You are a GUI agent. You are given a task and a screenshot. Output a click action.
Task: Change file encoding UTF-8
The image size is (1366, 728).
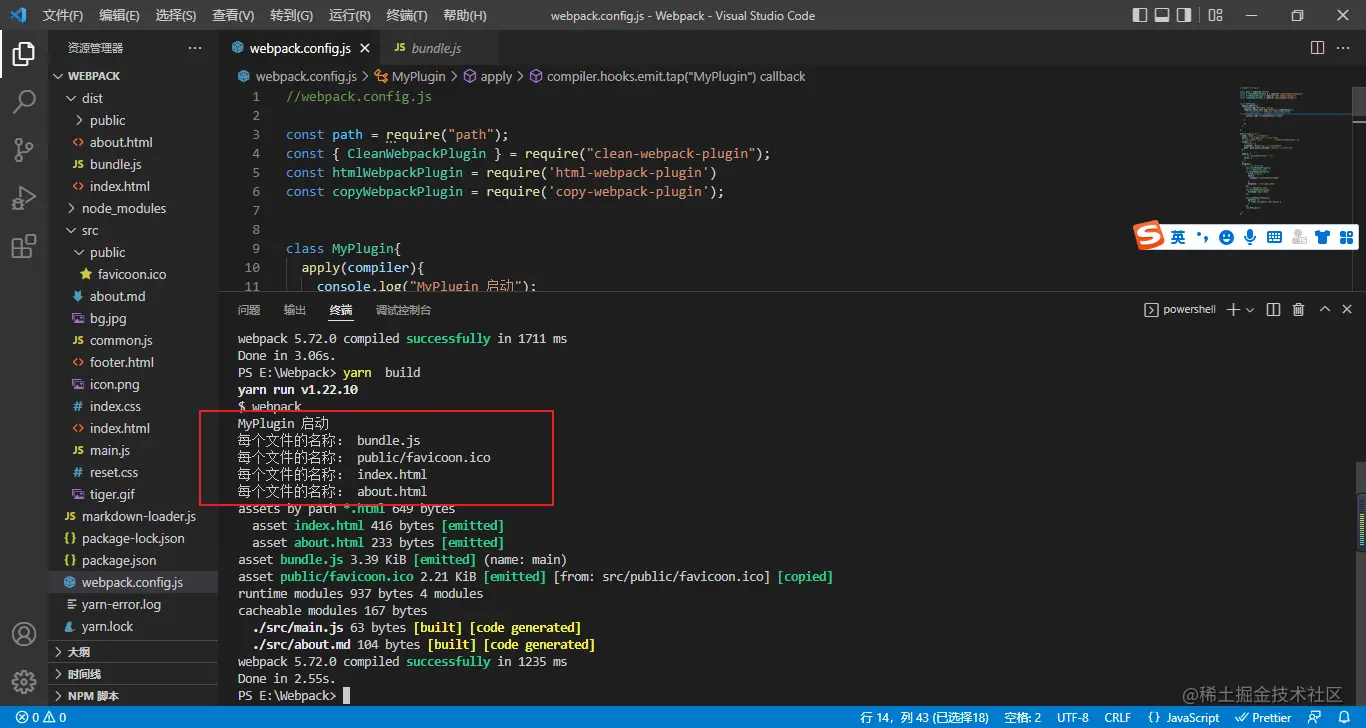(1072, 717)
